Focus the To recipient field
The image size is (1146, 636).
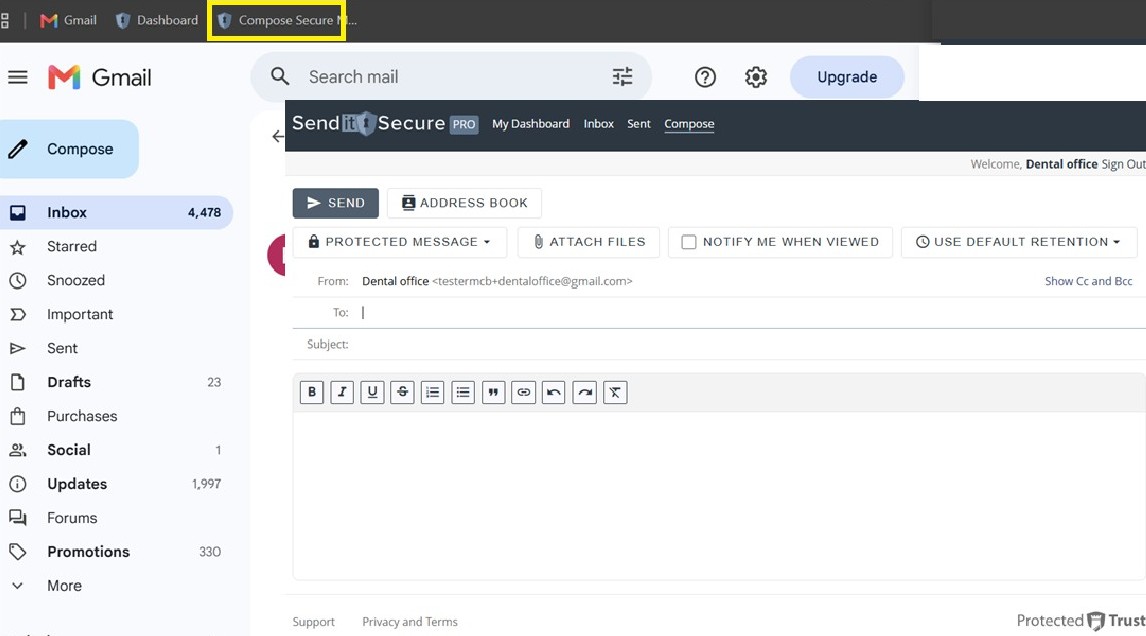point(753,312)
